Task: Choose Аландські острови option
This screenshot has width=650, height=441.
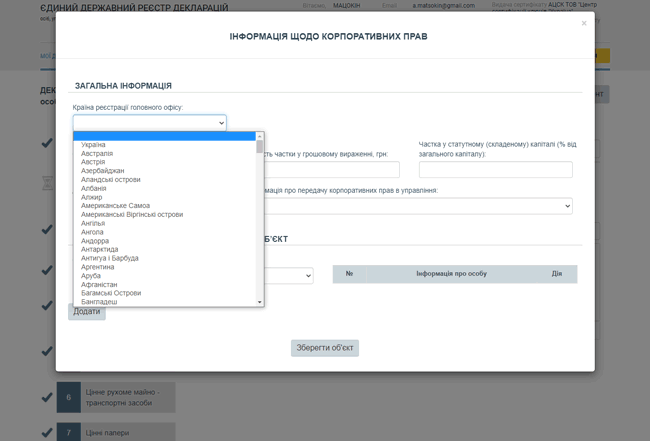Action: coord(110,180)
